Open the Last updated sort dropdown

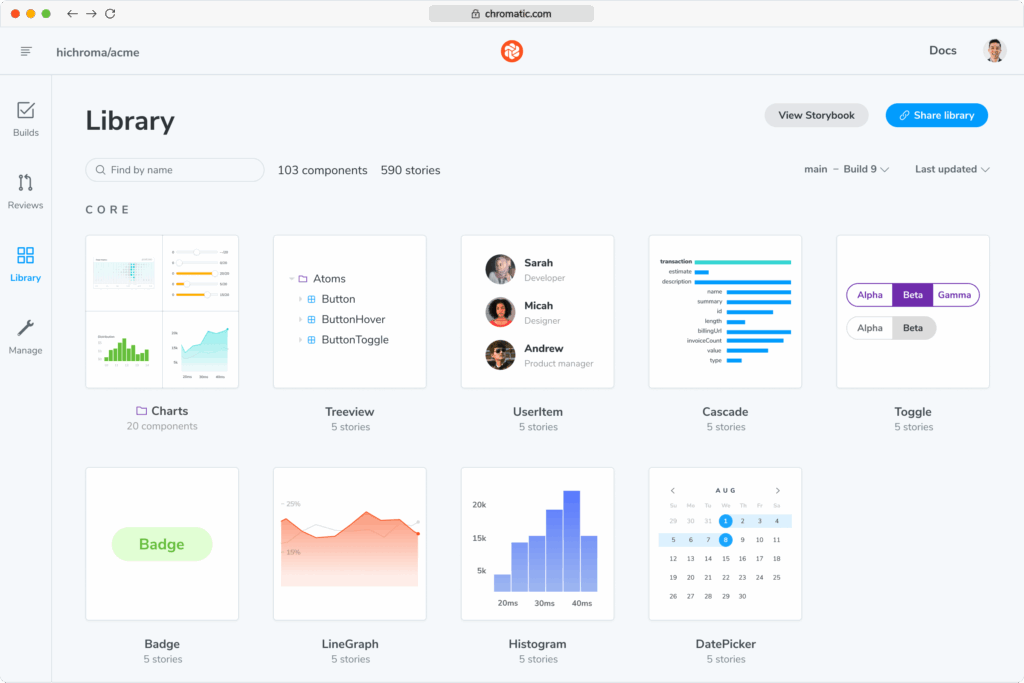tap(952, 169)
